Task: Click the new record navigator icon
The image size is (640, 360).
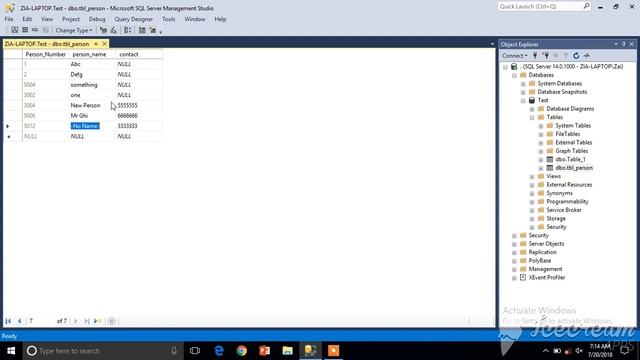Action: [x=97, y=321]
